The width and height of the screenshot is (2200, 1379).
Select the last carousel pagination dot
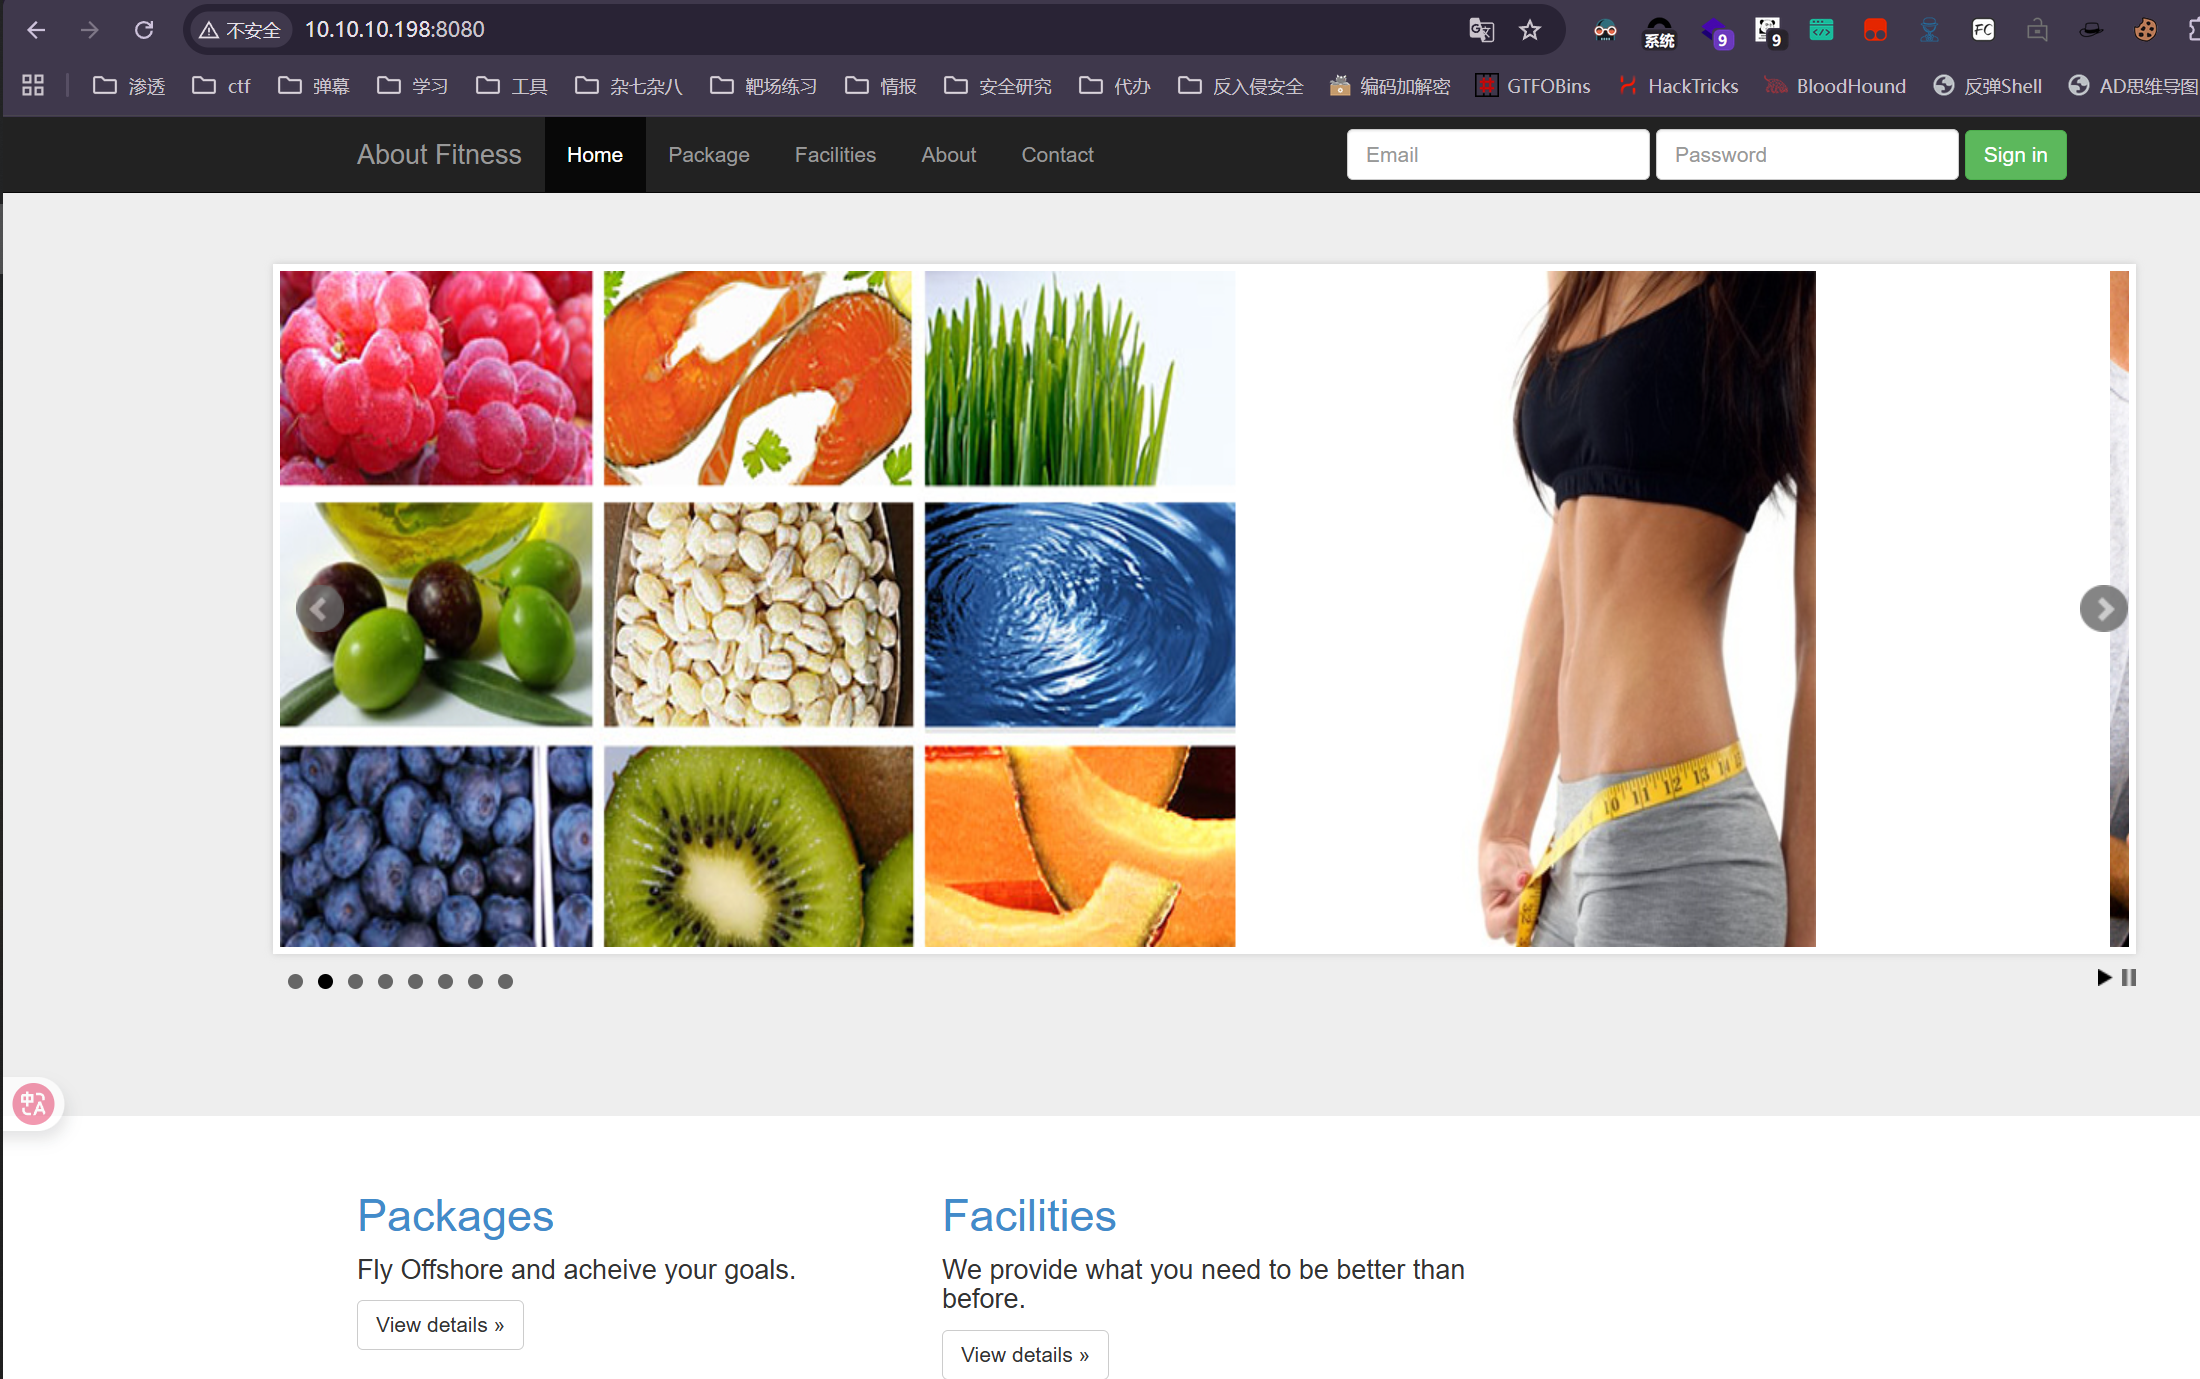pos(505,981)
